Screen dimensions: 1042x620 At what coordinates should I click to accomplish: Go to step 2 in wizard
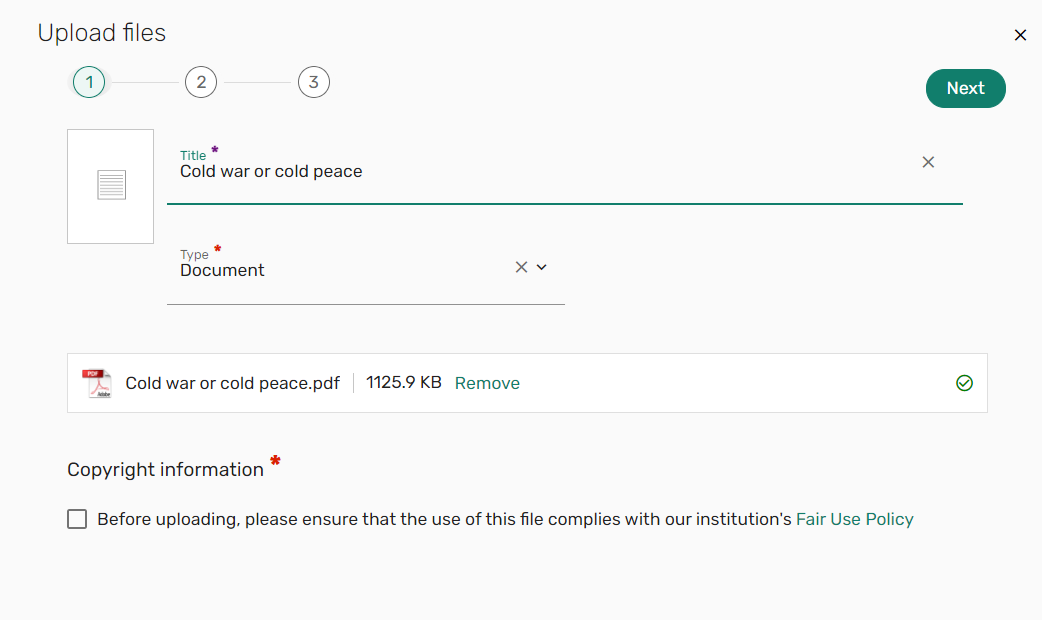tap(201, 82)
